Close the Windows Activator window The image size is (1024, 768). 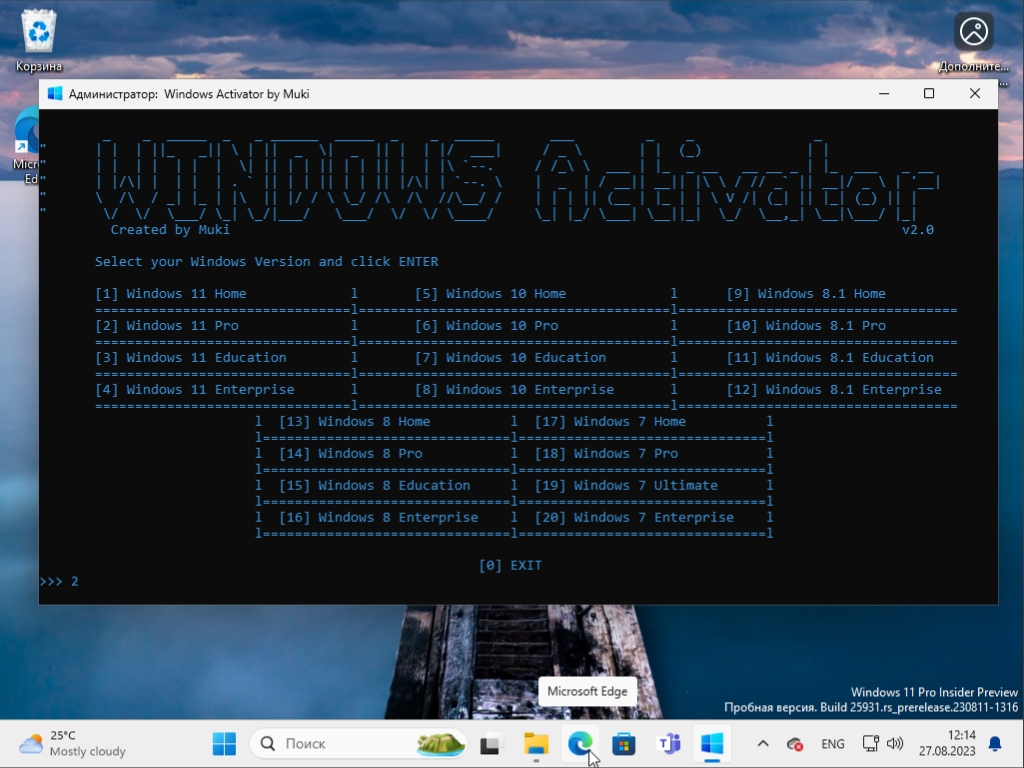pos(974,94)
